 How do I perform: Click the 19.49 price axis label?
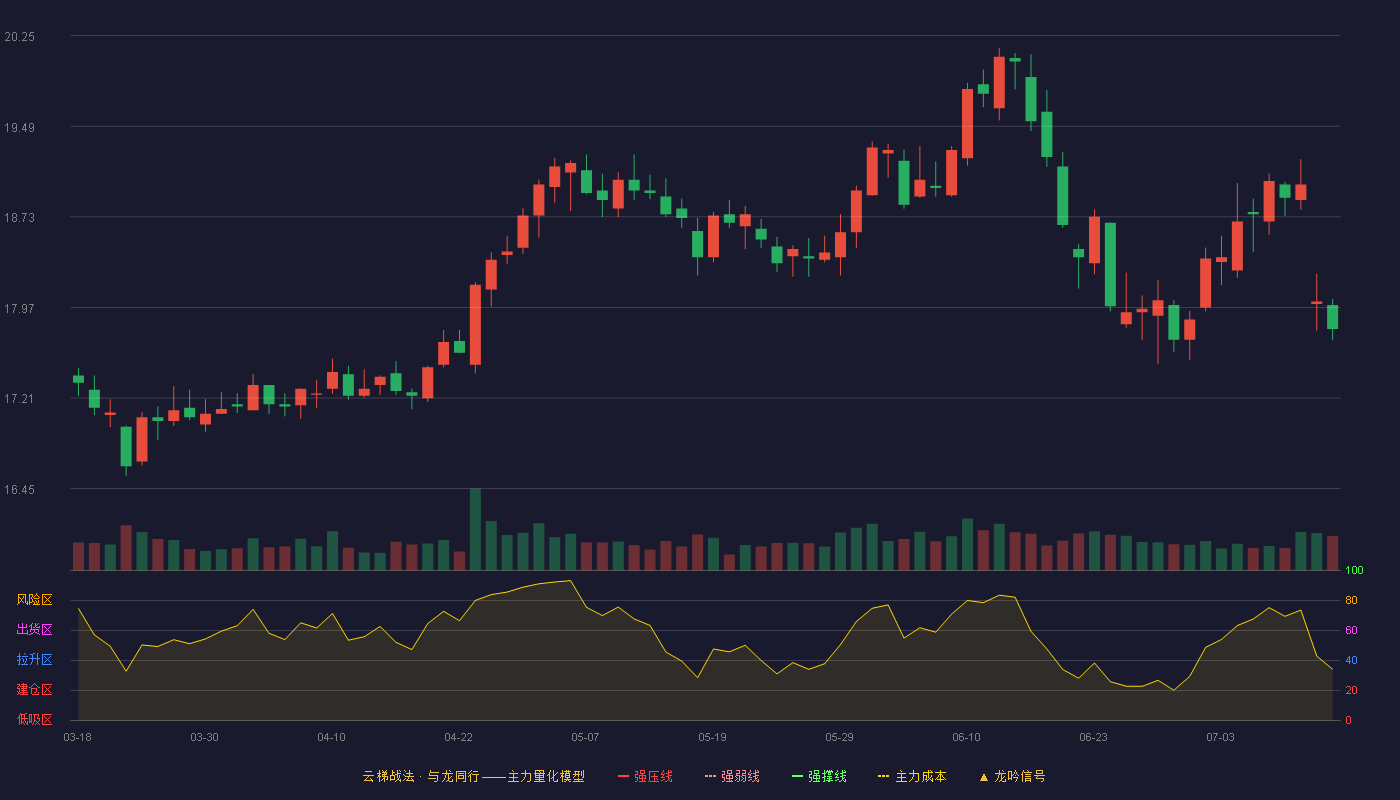tap(20, 127)
